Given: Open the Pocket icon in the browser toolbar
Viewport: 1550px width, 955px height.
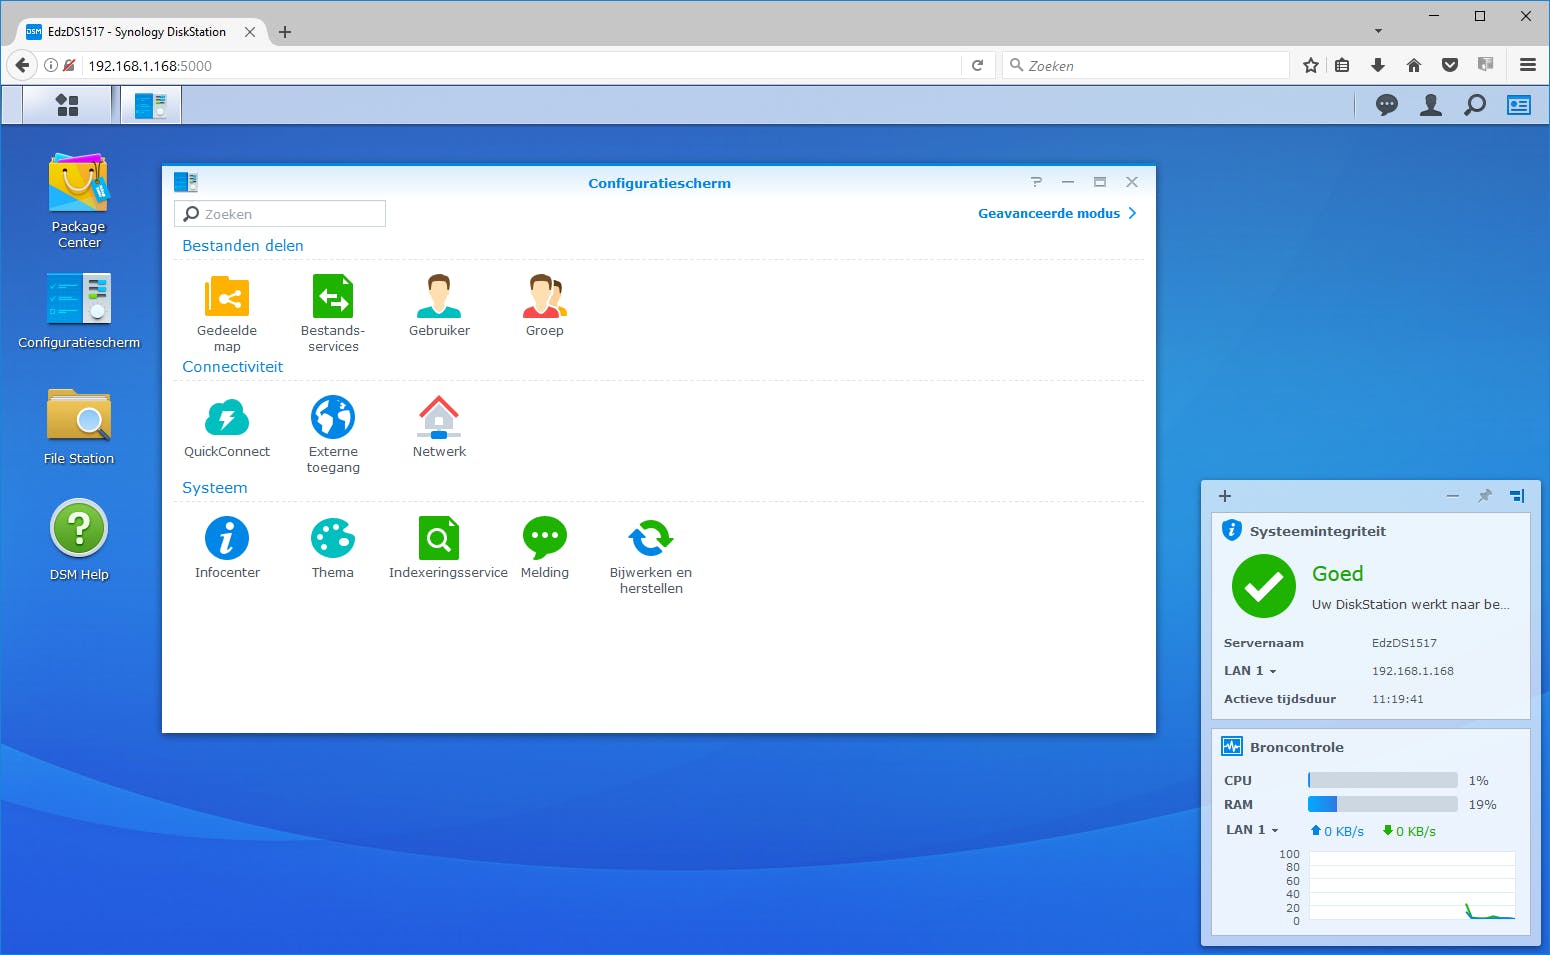Looking at the screenshot, I should point(1450,65).
